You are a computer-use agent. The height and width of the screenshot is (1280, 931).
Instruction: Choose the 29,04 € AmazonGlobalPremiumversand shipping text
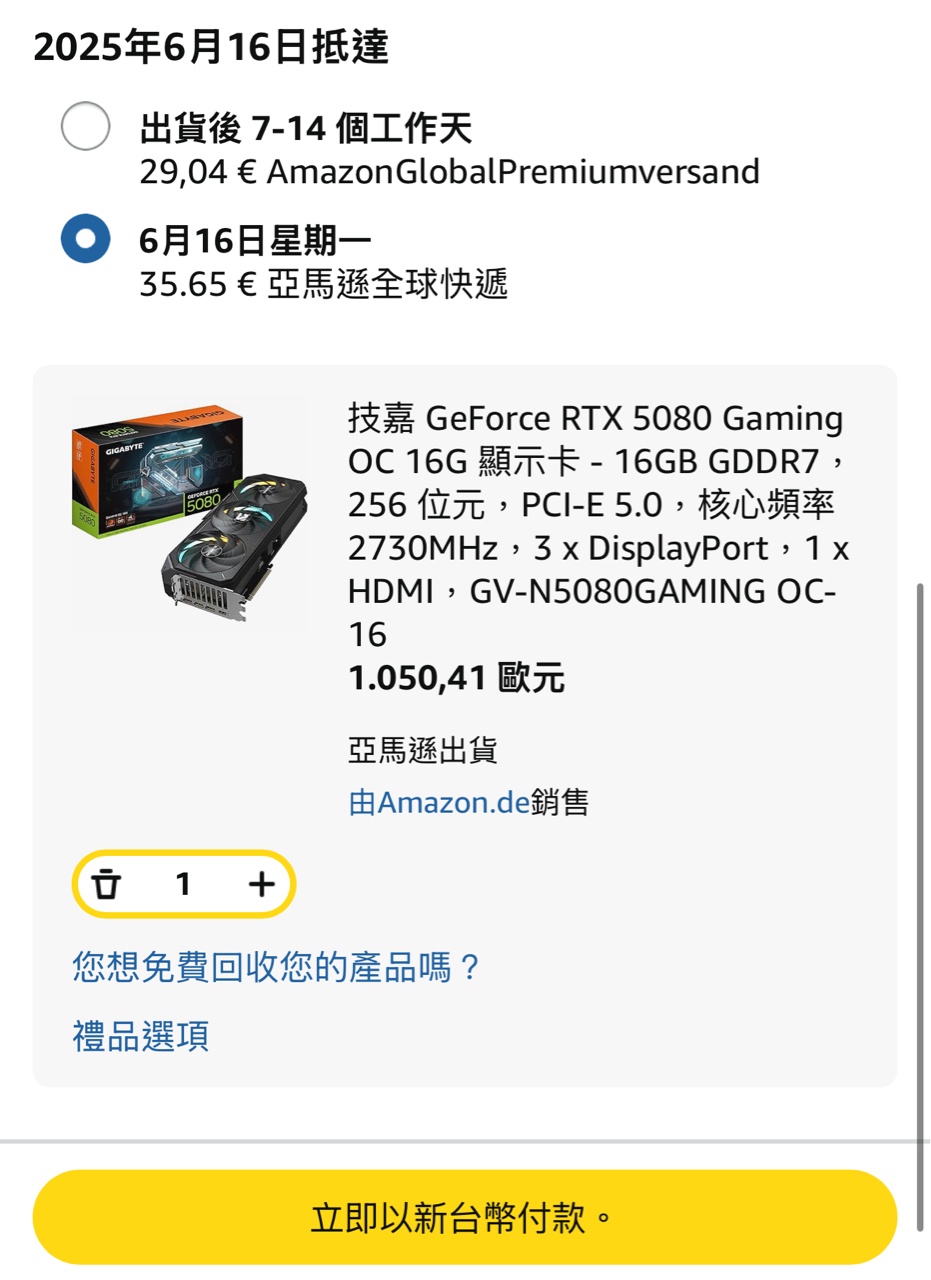point(449,172)
